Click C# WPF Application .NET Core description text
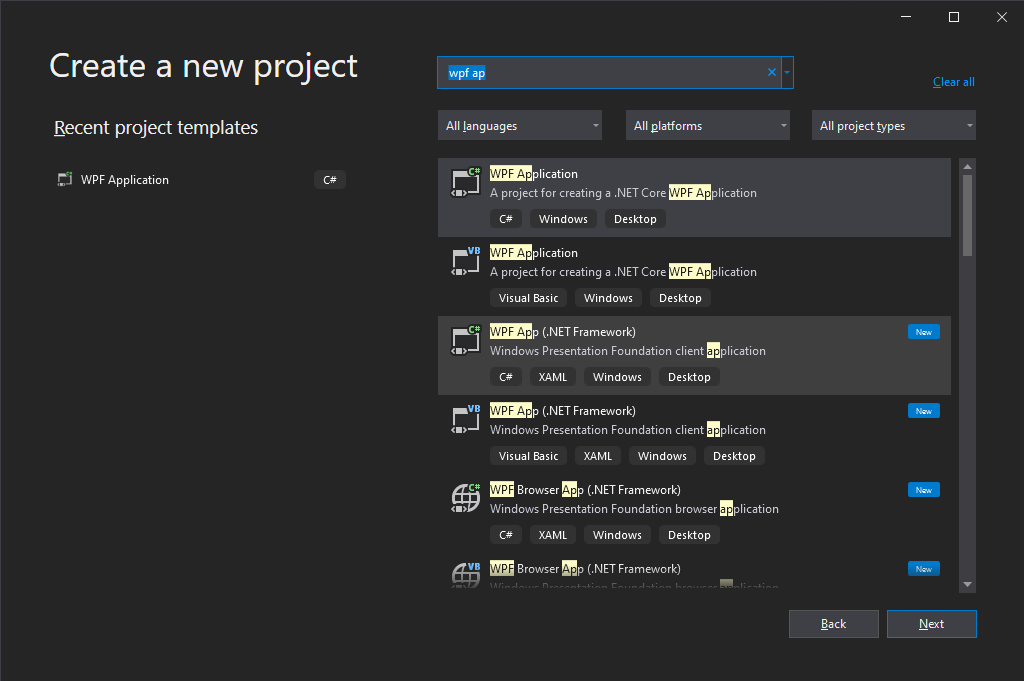The image size is (1024, 681). click(623, 193)
